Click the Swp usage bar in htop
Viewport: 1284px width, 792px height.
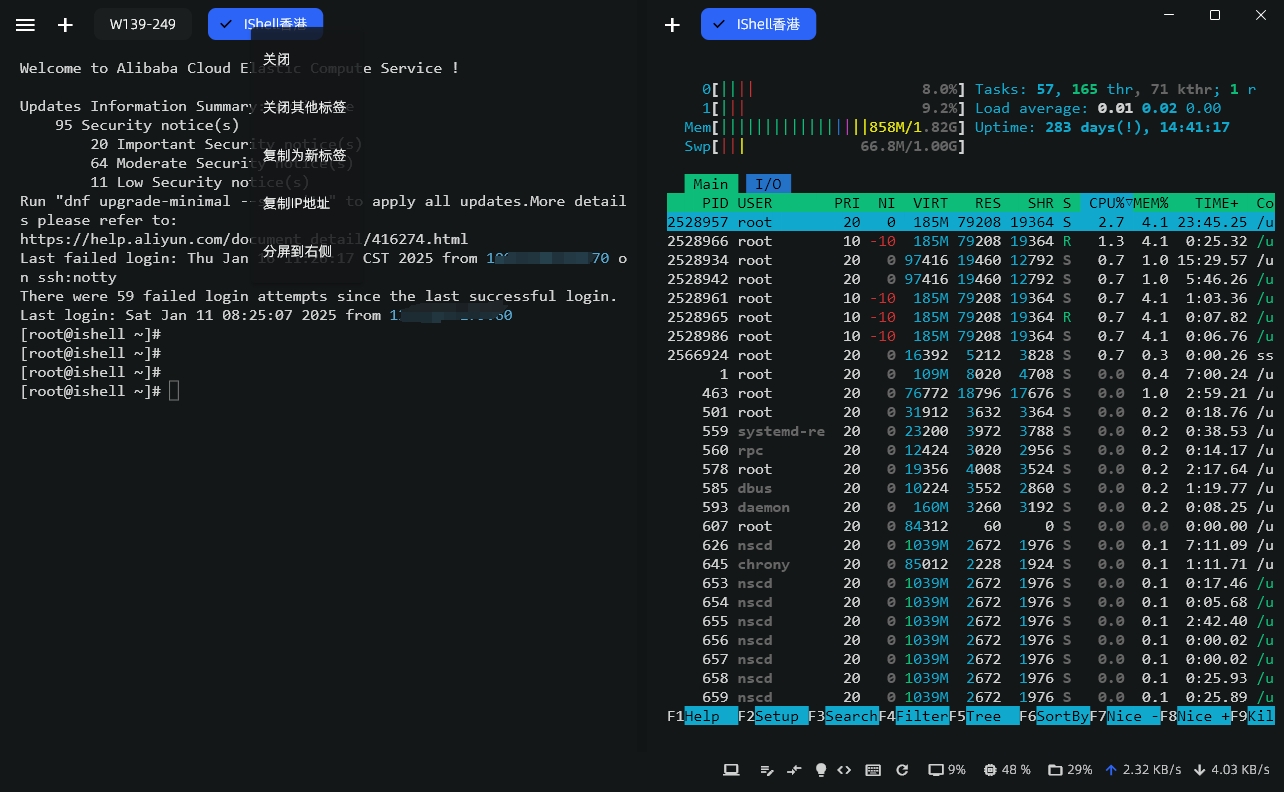[x=824, y=146]
